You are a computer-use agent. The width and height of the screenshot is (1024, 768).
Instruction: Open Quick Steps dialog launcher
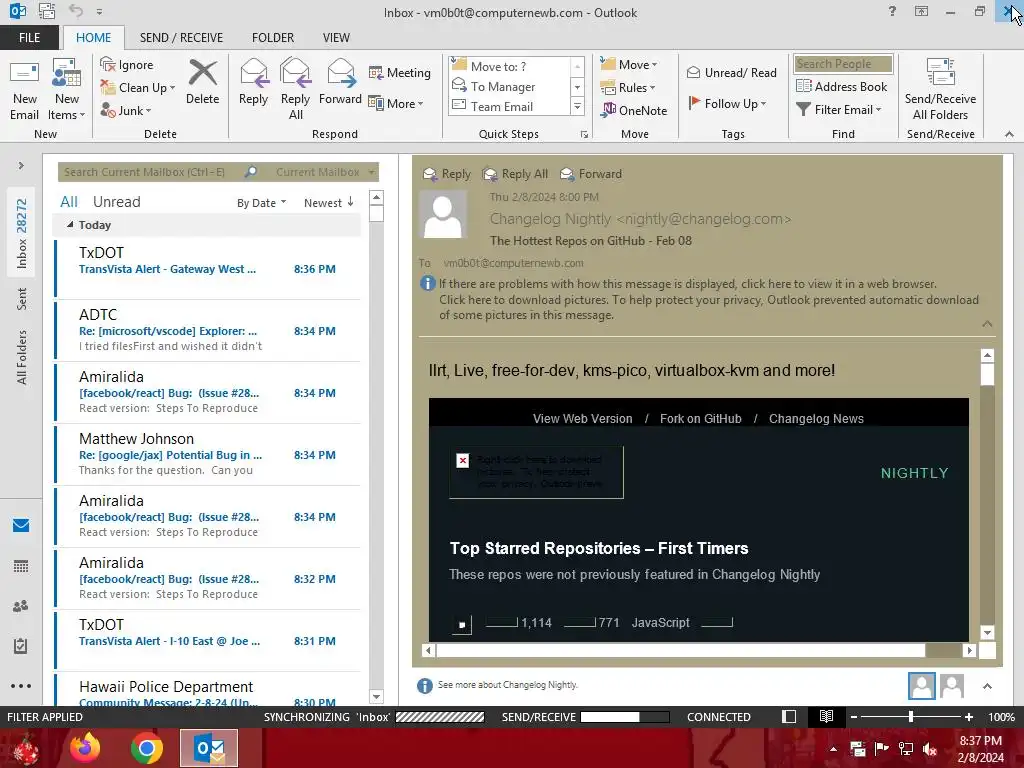[x=584, y=135]
